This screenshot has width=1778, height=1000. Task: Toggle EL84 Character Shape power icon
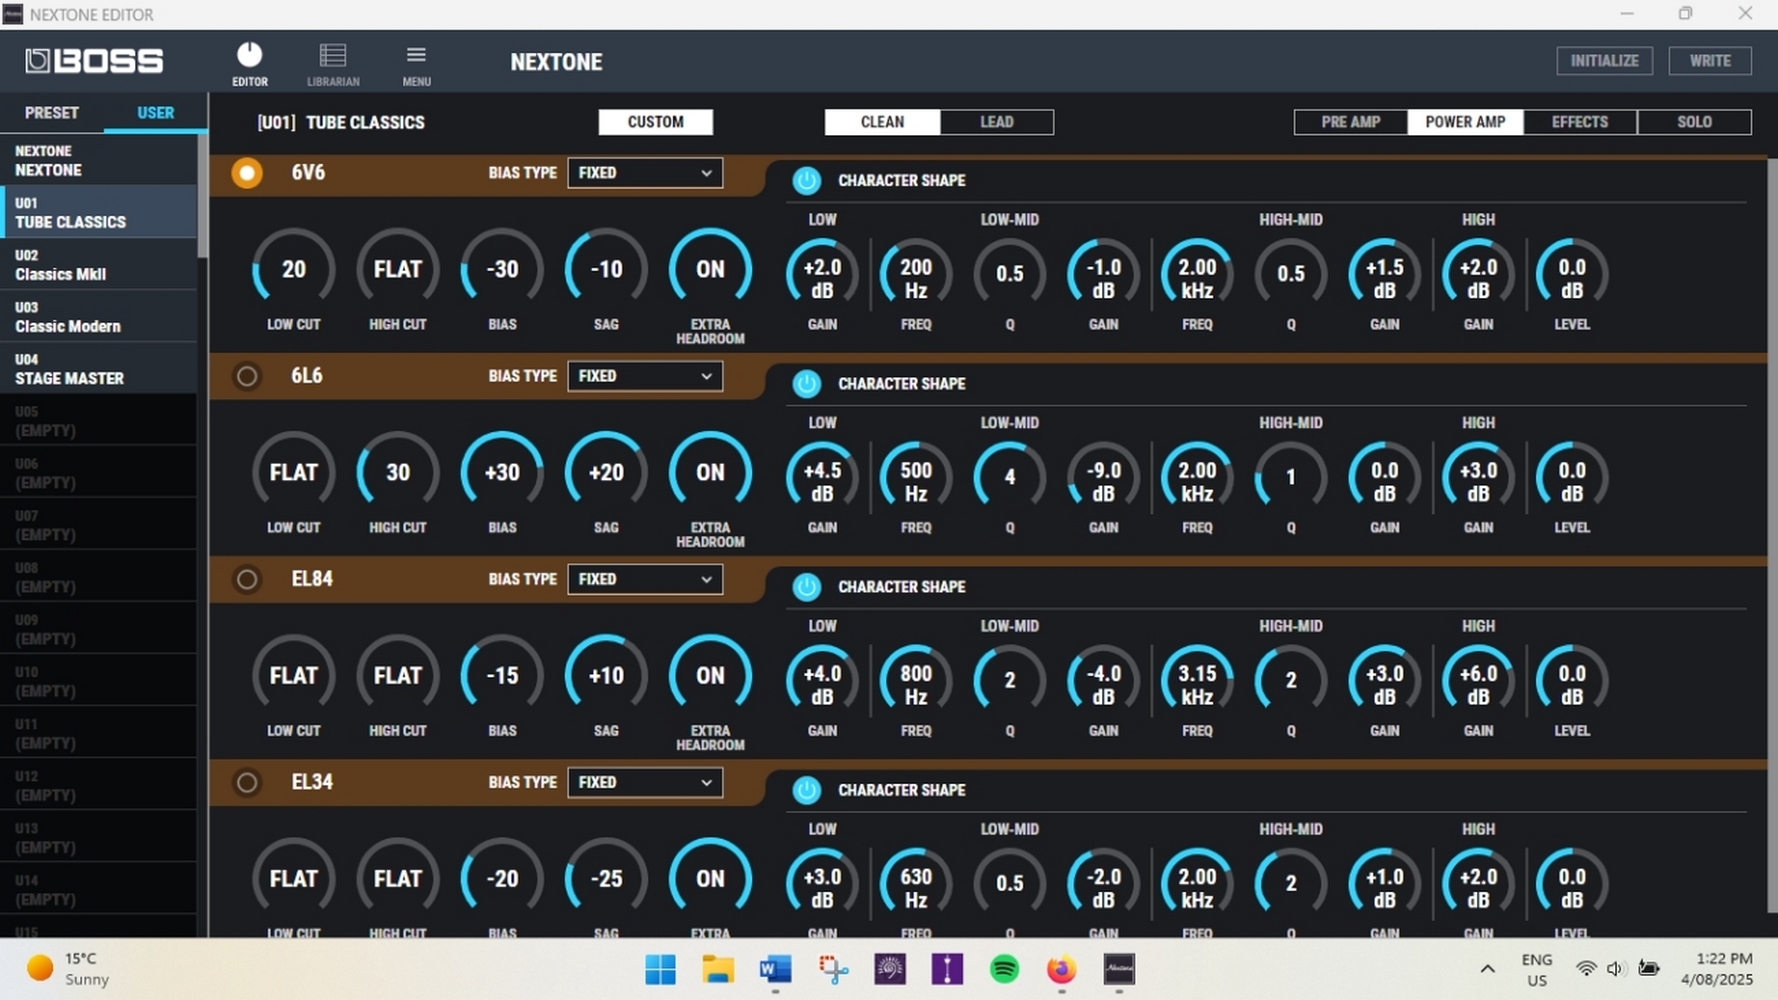806,586
